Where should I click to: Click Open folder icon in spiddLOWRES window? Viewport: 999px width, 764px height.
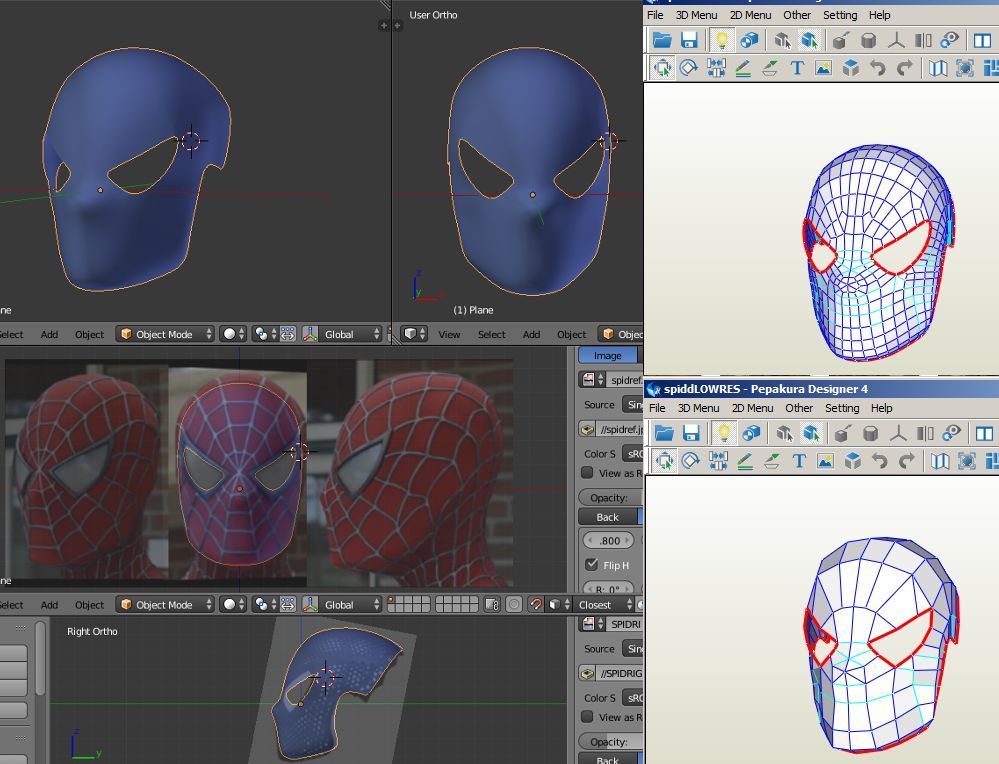(x=664, y=433)
